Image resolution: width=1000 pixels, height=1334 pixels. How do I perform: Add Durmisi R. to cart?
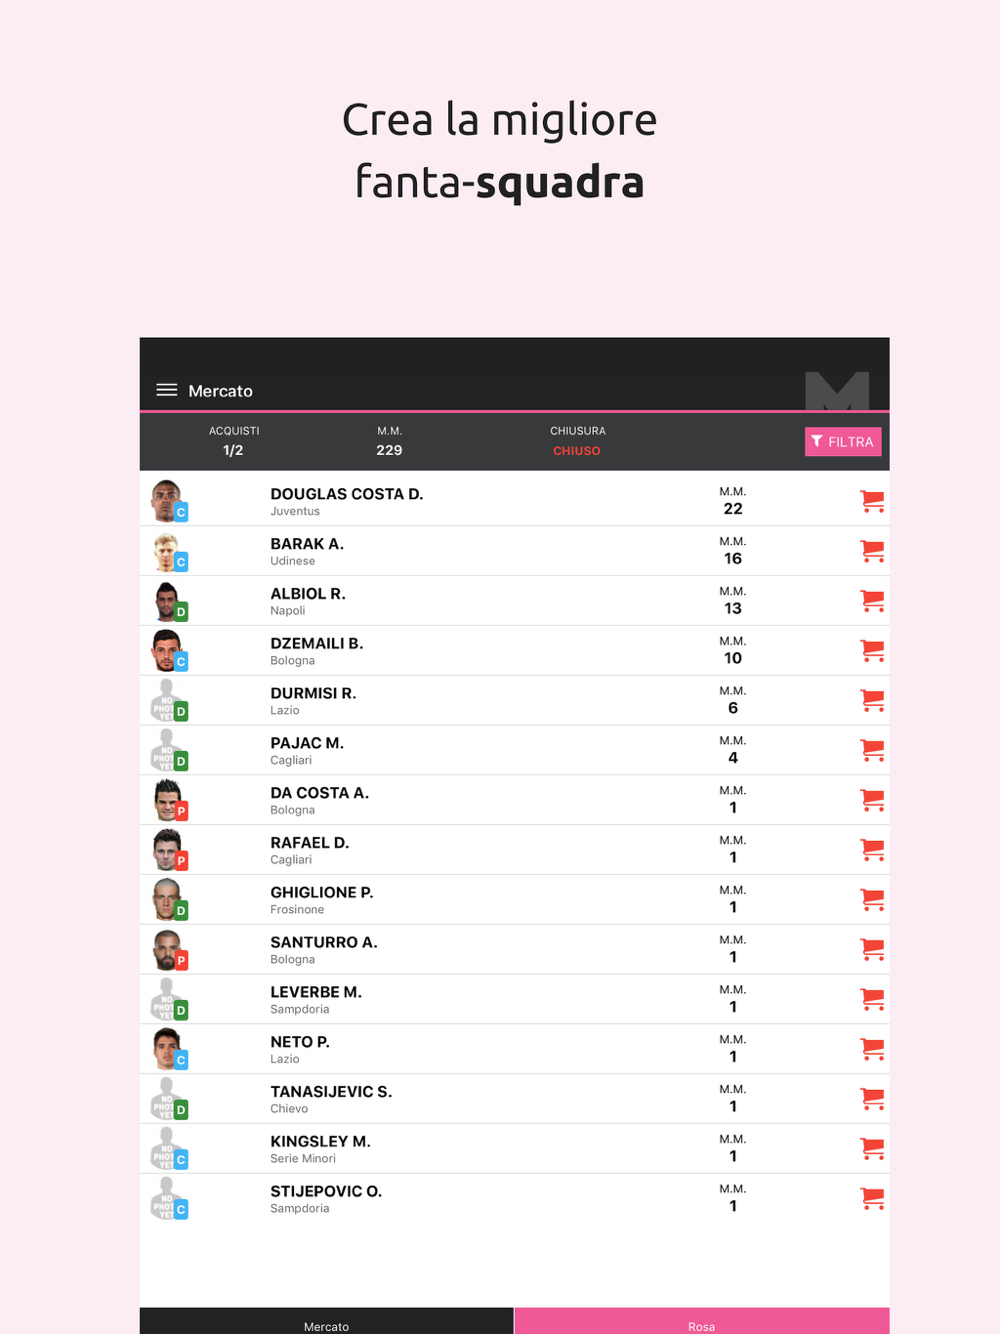tap(872, 700)
